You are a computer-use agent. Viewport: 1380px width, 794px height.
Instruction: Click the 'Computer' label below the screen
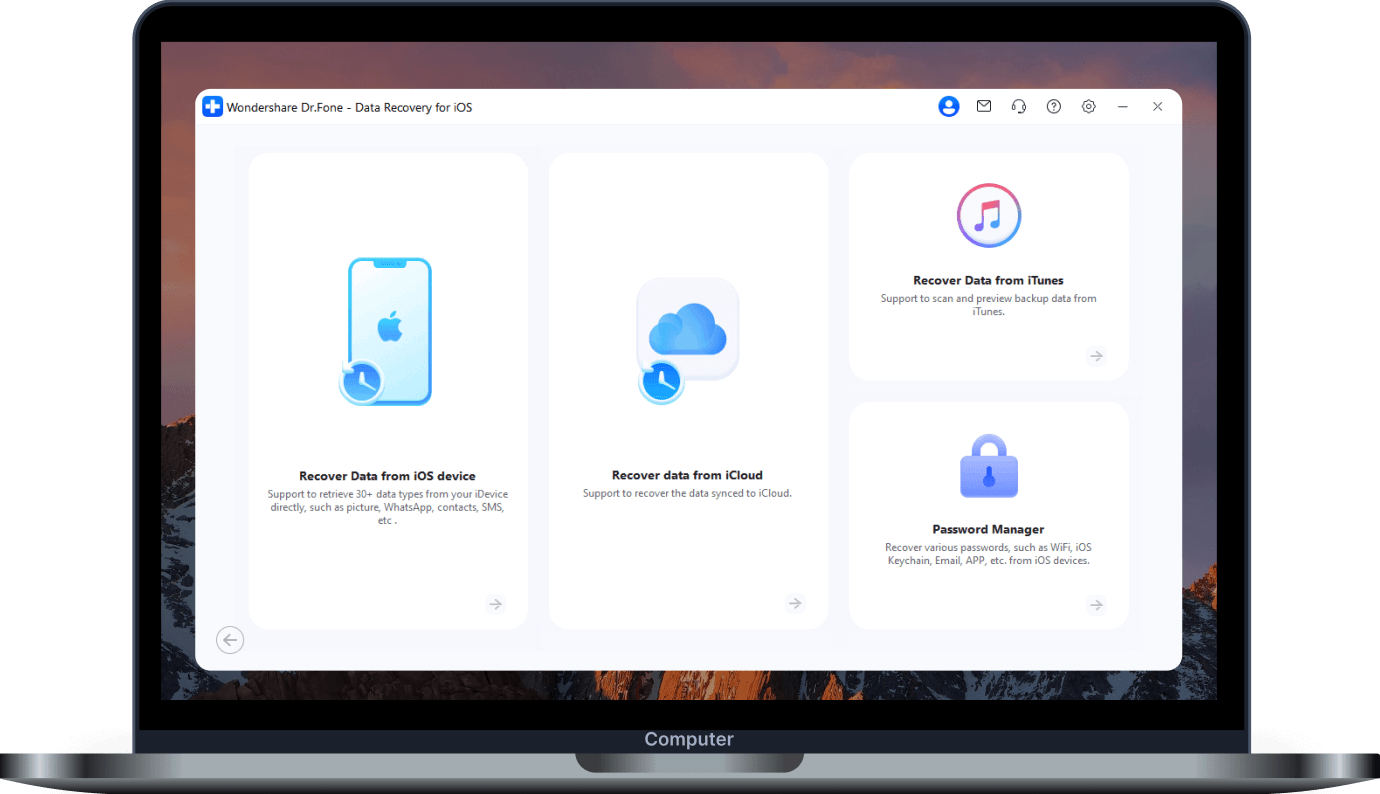point(689,740)
